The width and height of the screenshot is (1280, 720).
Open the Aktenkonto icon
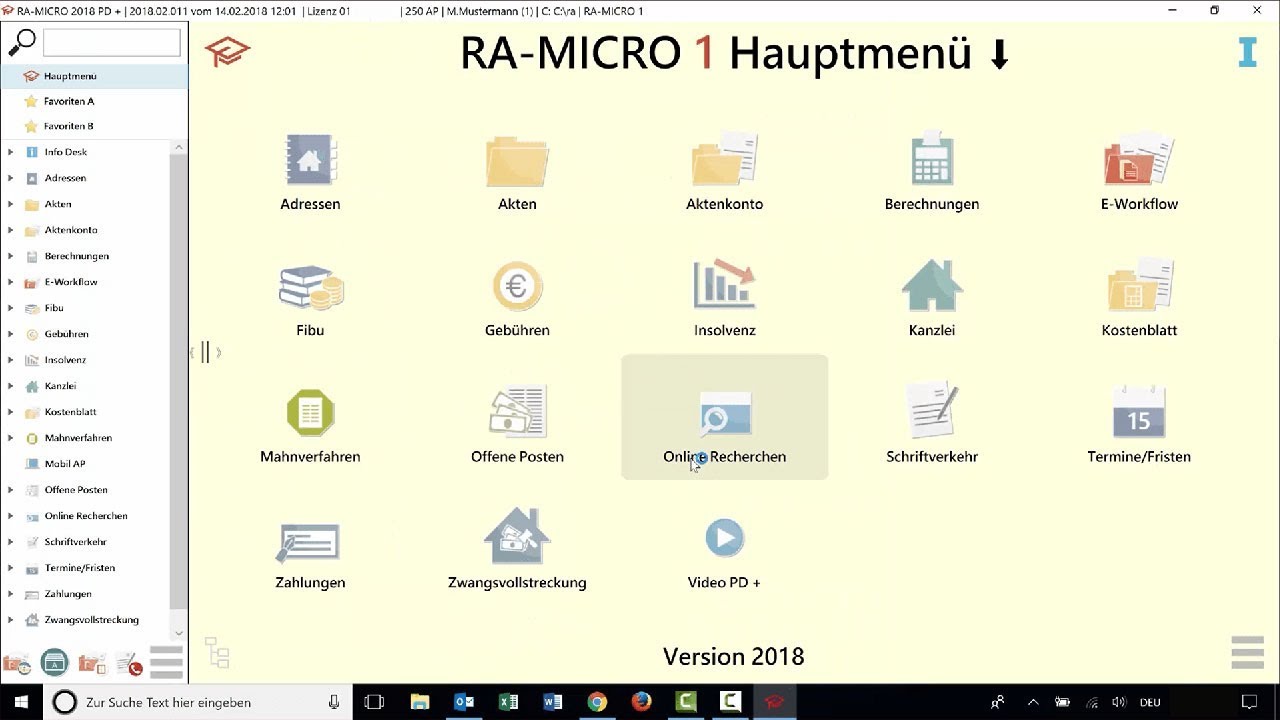[724, 160]
